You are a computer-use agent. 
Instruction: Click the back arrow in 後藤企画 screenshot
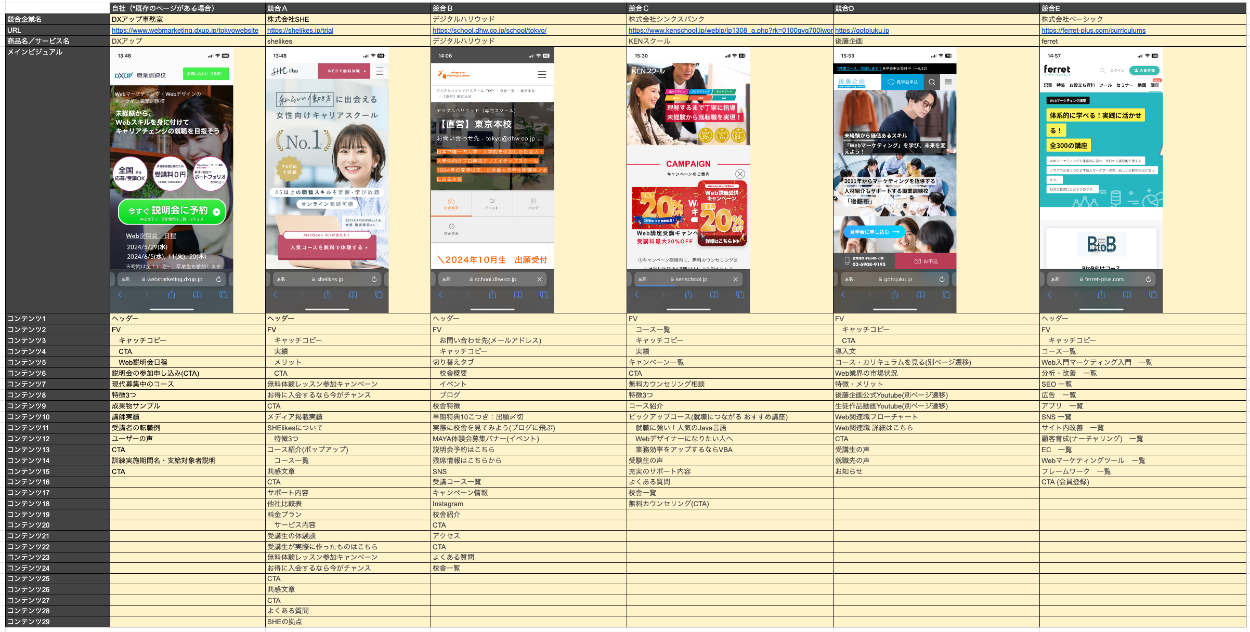[844, 295]
